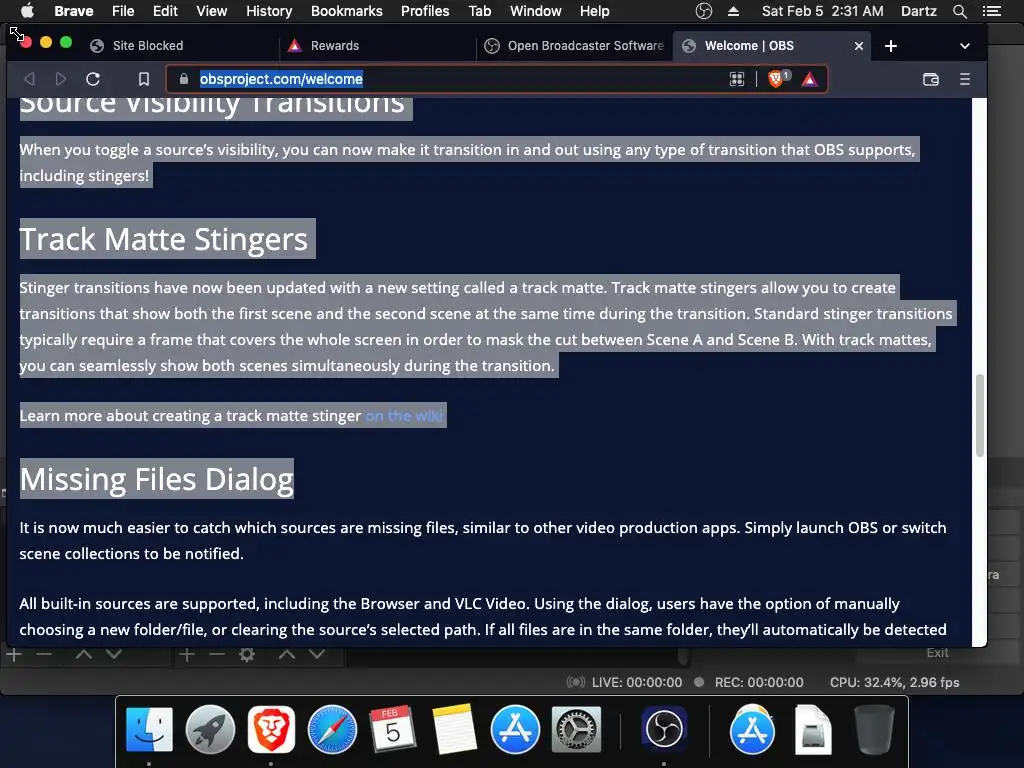Screen dimensions: 1024x768
Task: Open the File menu
Action: click(x=123, y=11)
